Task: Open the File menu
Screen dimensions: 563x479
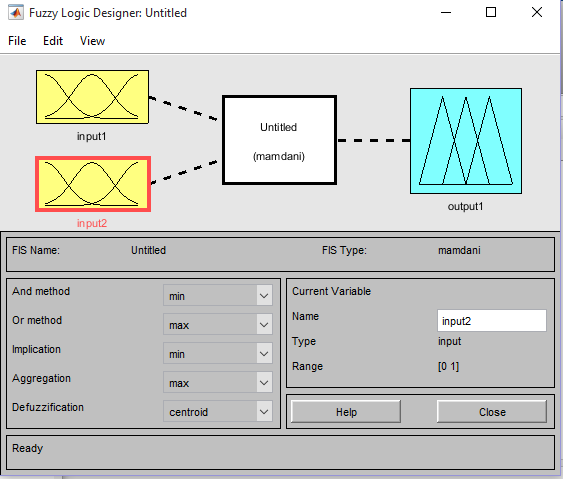Action: point(17,41)
